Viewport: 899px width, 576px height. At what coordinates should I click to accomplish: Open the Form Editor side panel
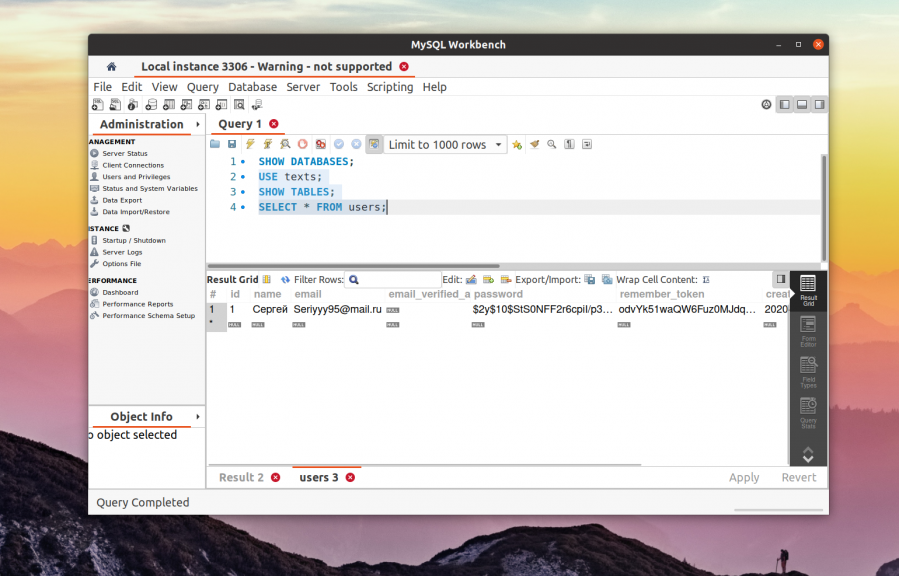(808, 329)
